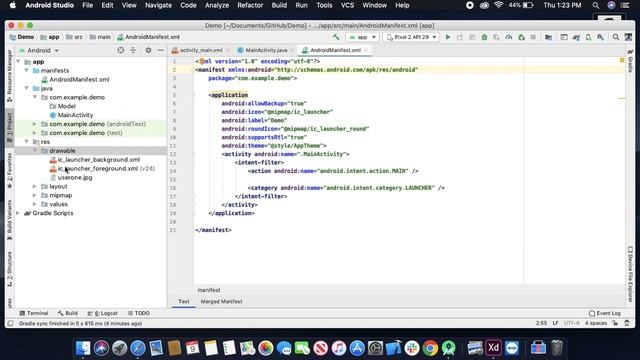Switch to activity_main.xml editor tab

(x=201, y=50)
